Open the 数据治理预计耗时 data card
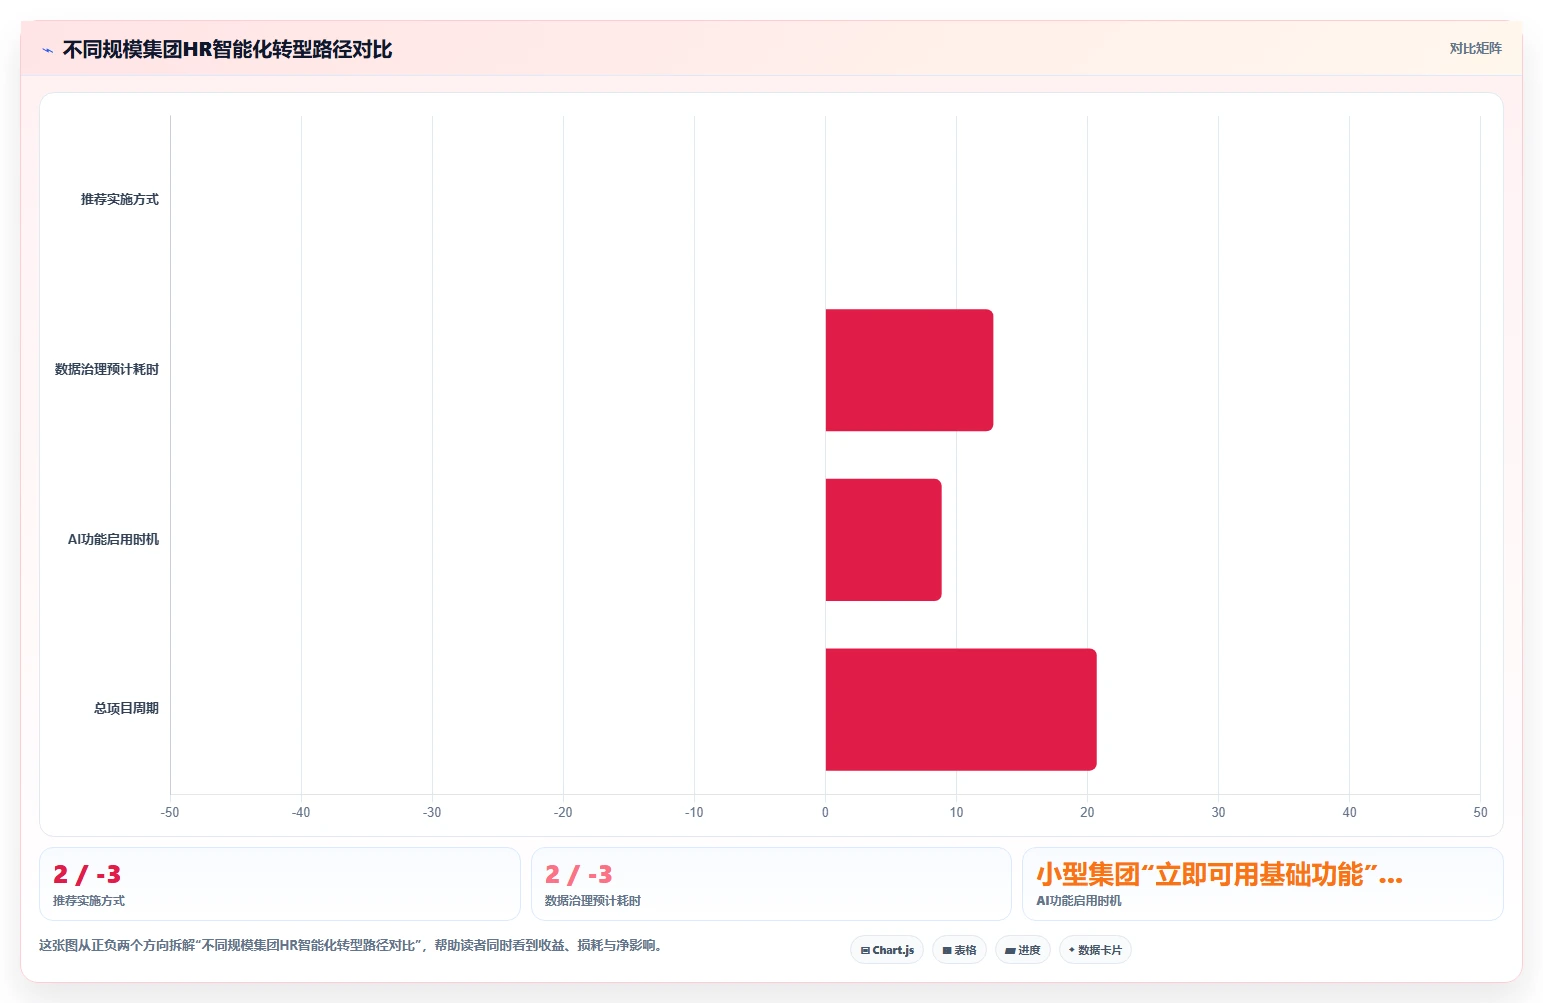Image resolution: width=1543 pixels, height=1003 pixels. [771, 884]
